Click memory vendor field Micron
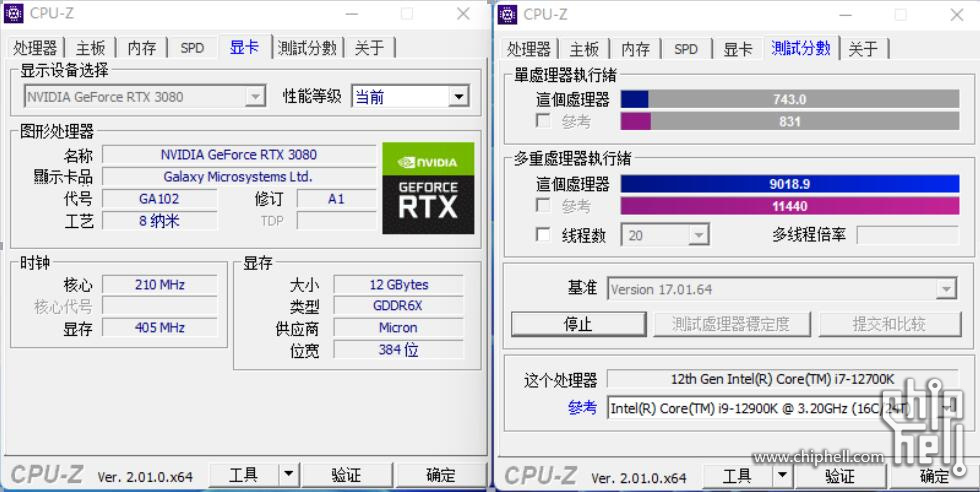980x492 pixels. [x=399, y=328]
